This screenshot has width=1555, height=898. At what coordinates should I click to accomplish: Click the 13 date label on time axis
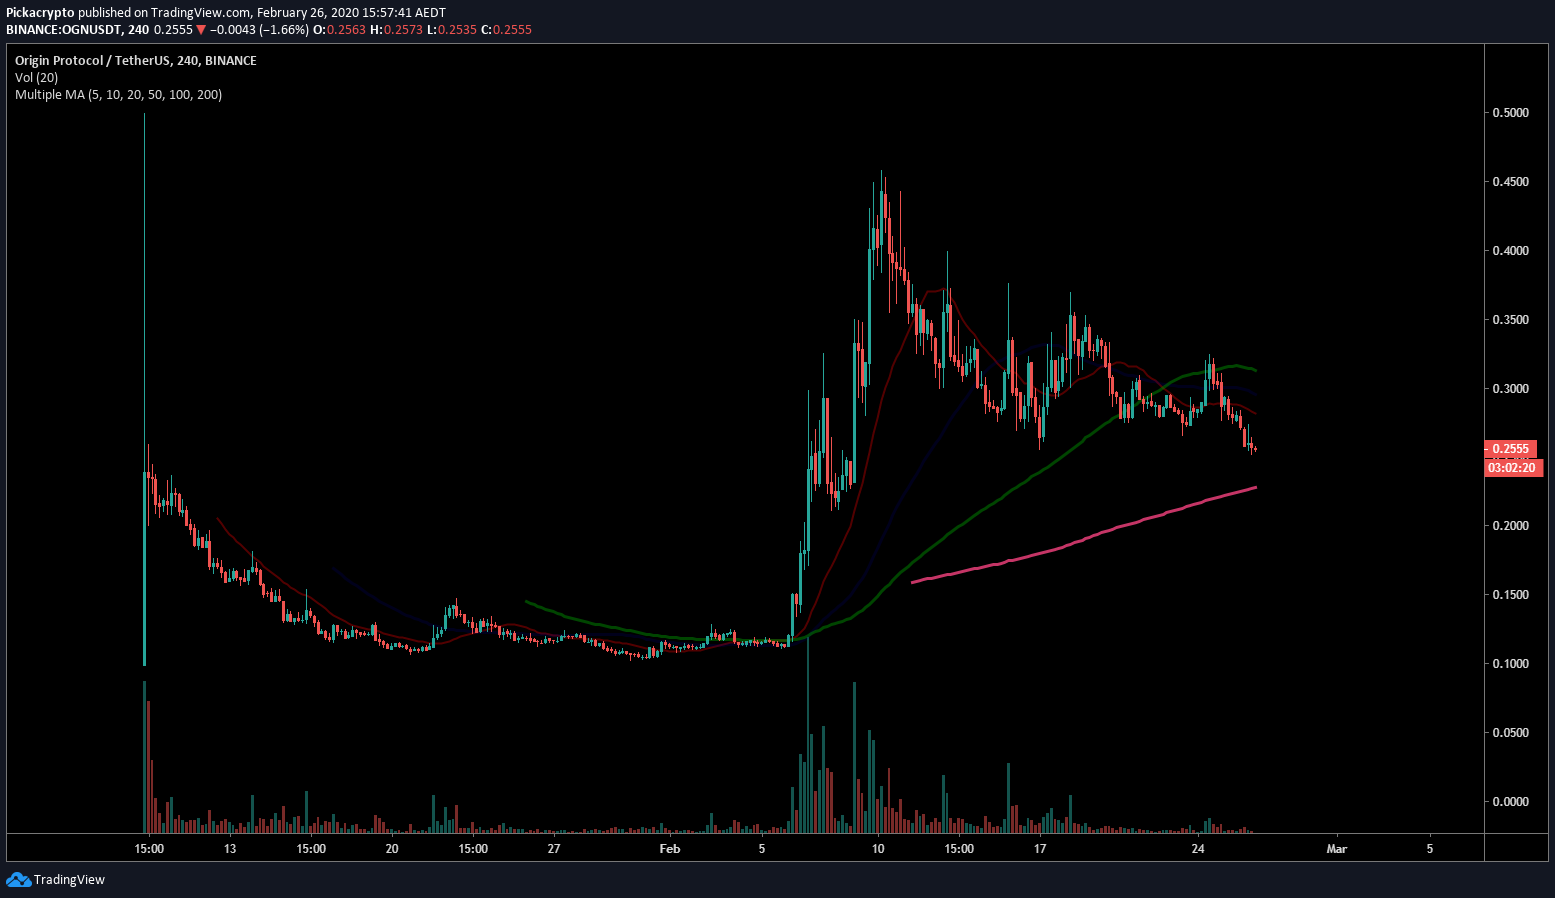230,849
